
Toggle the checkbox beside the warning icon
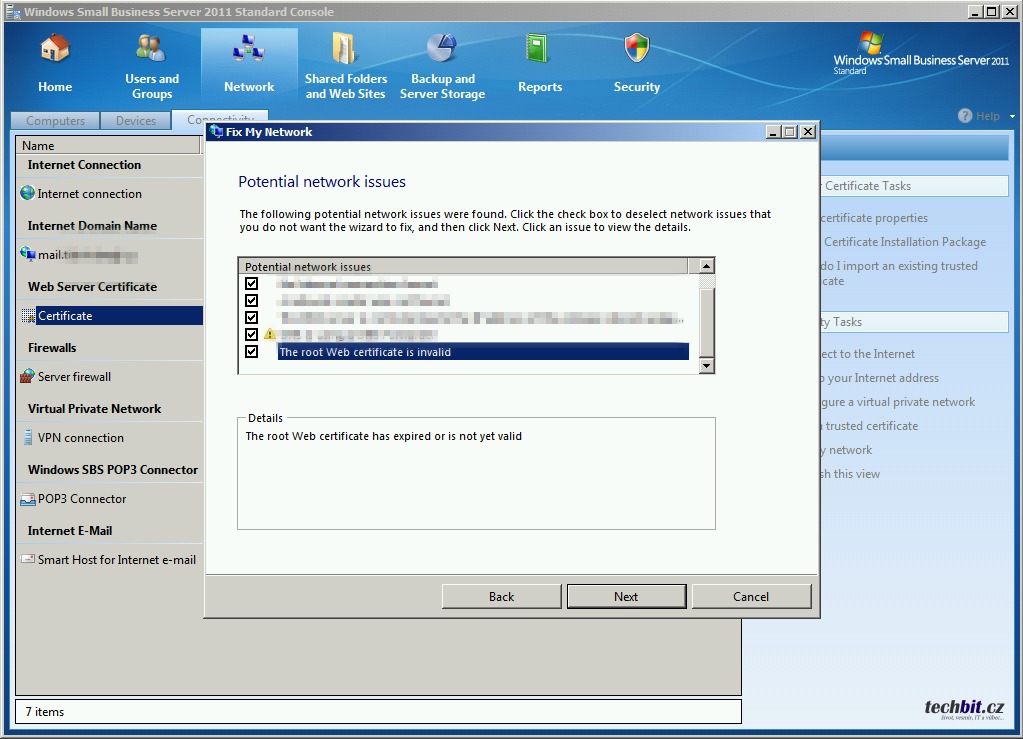point(252,335)
